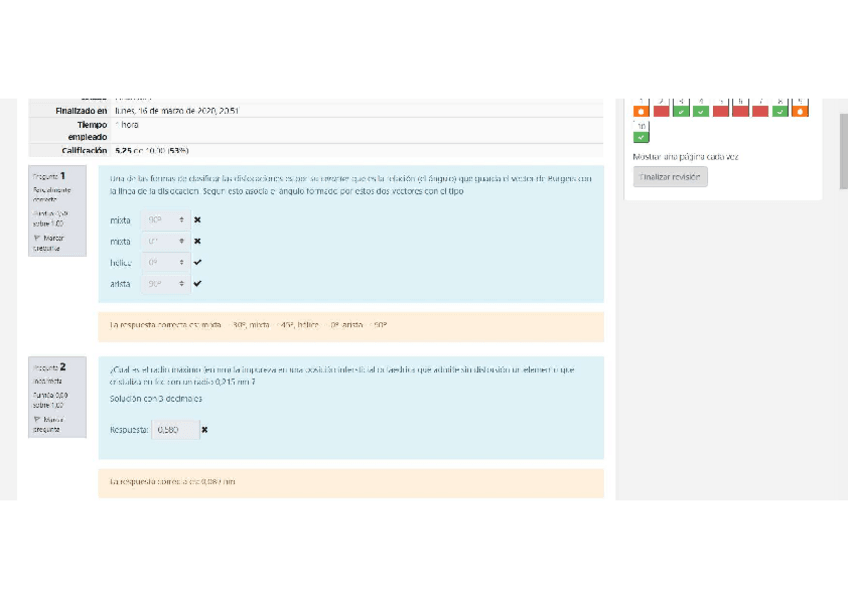Viewport: 848px width, 599px height.
Task: Click the 'Mostrar una página cada vez' link
Action: tap(685, 157)
